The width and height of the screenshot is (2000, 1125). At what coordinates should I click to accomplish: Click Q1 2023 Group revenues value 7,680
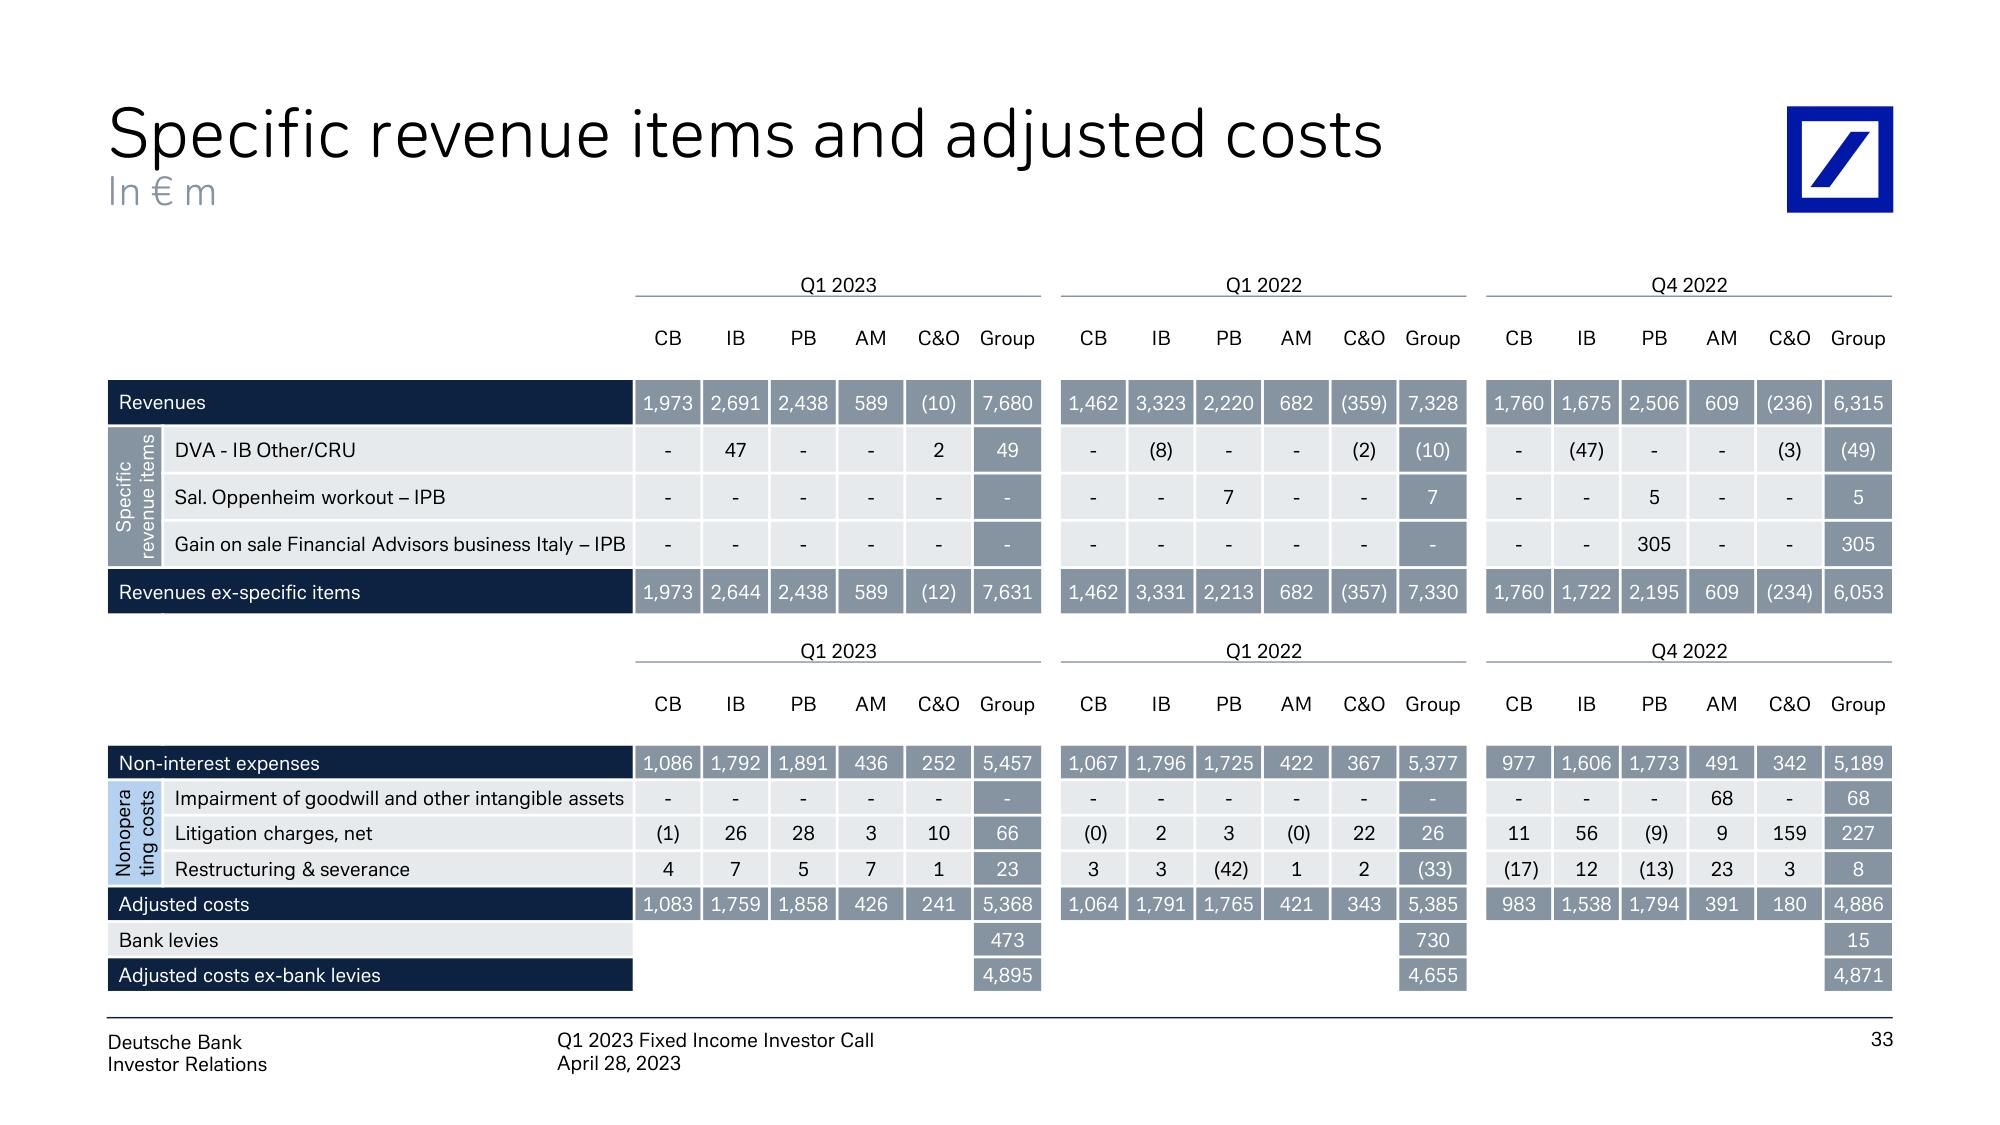pos(1007,403)
